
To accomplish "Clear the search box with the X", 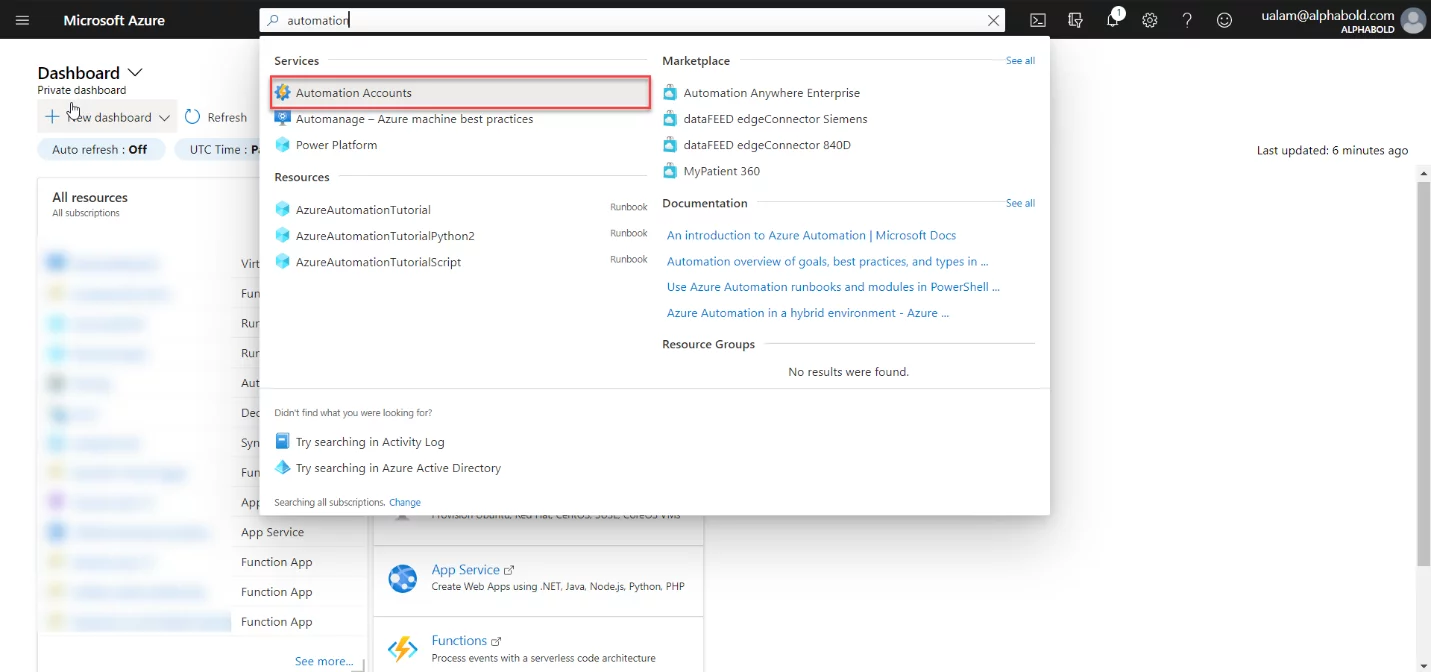I will [994, 20].
